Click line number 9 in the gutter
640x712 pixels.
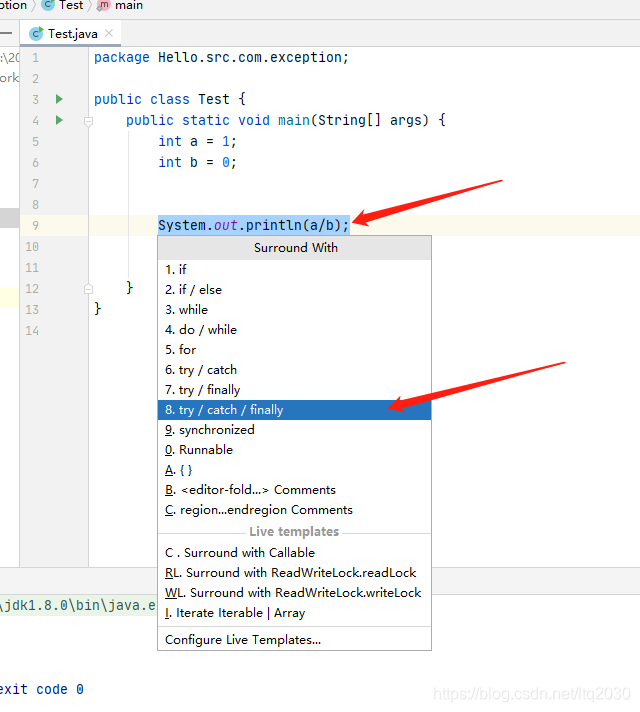[35, 225]
